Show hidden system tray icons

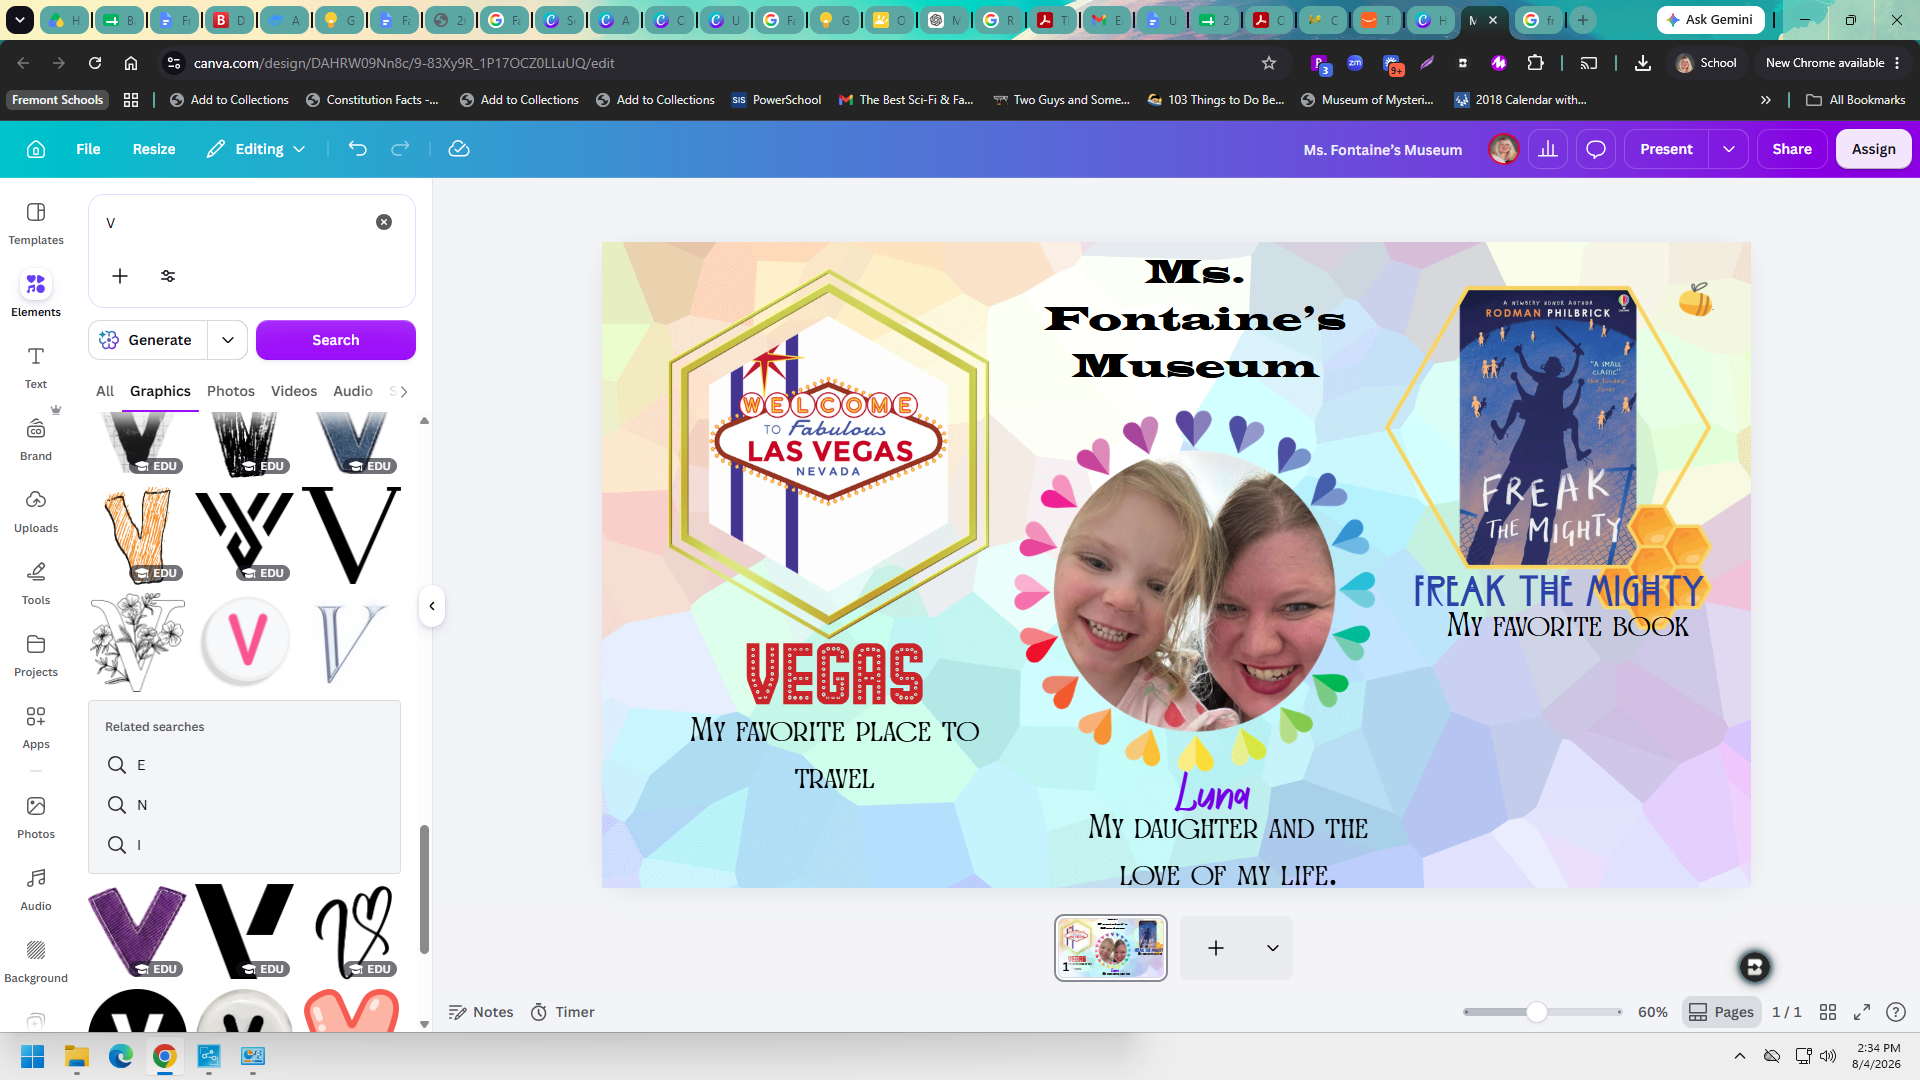[1740, 1056]
